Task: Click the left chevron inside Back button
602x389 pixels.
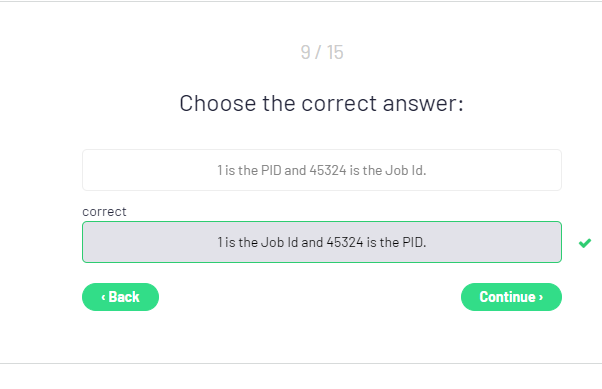Action: 103,297
